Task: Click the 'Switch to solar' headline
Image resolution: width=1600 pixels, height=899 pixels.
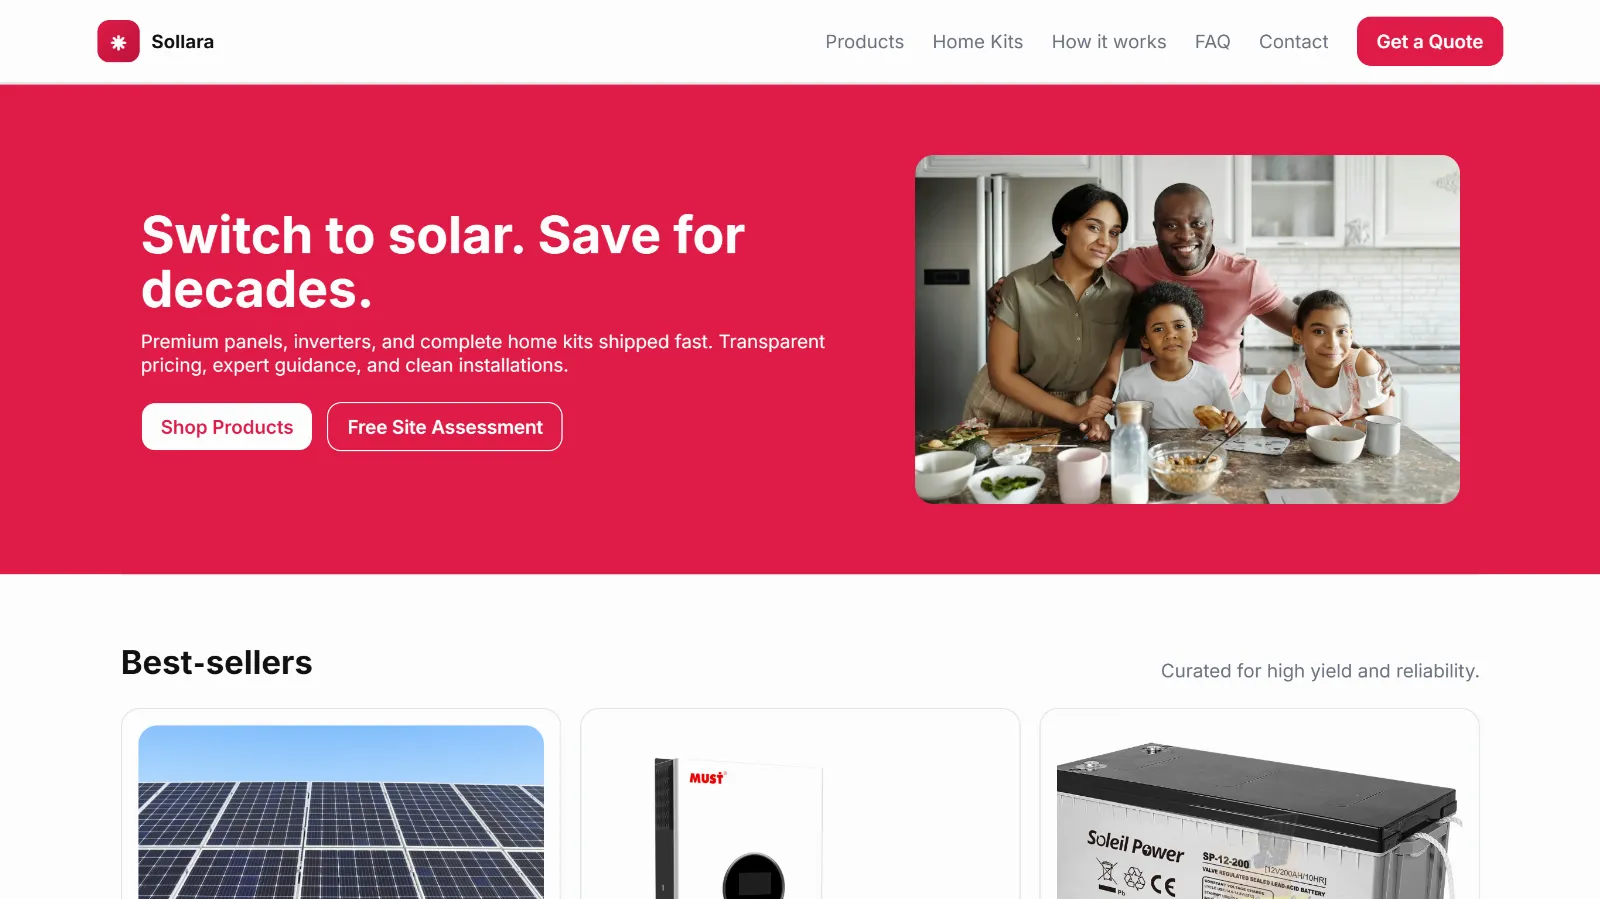Action: 443,262
